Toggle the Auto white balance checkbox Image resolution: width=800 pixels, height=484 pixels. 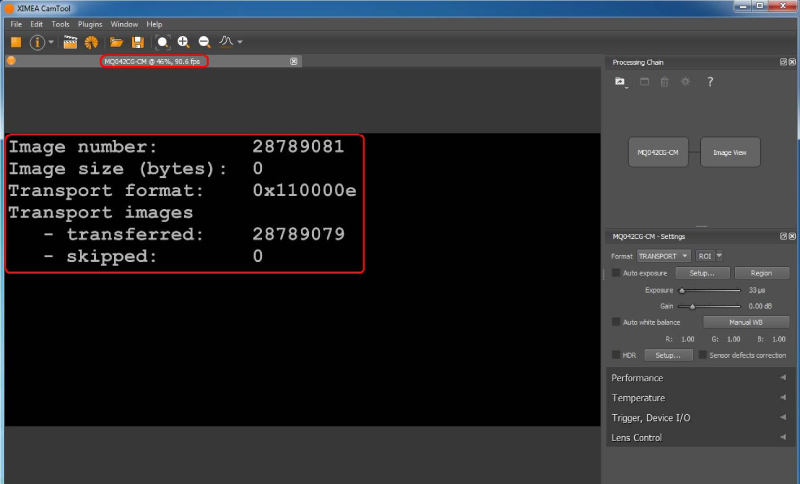point(616,322)
